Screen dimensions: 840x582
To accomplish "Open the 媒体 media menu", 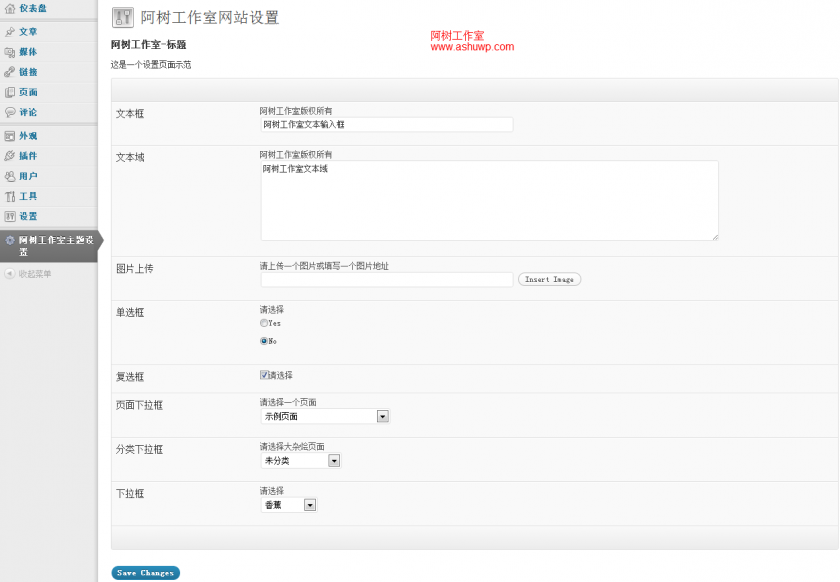I will [x=28, y=52].
